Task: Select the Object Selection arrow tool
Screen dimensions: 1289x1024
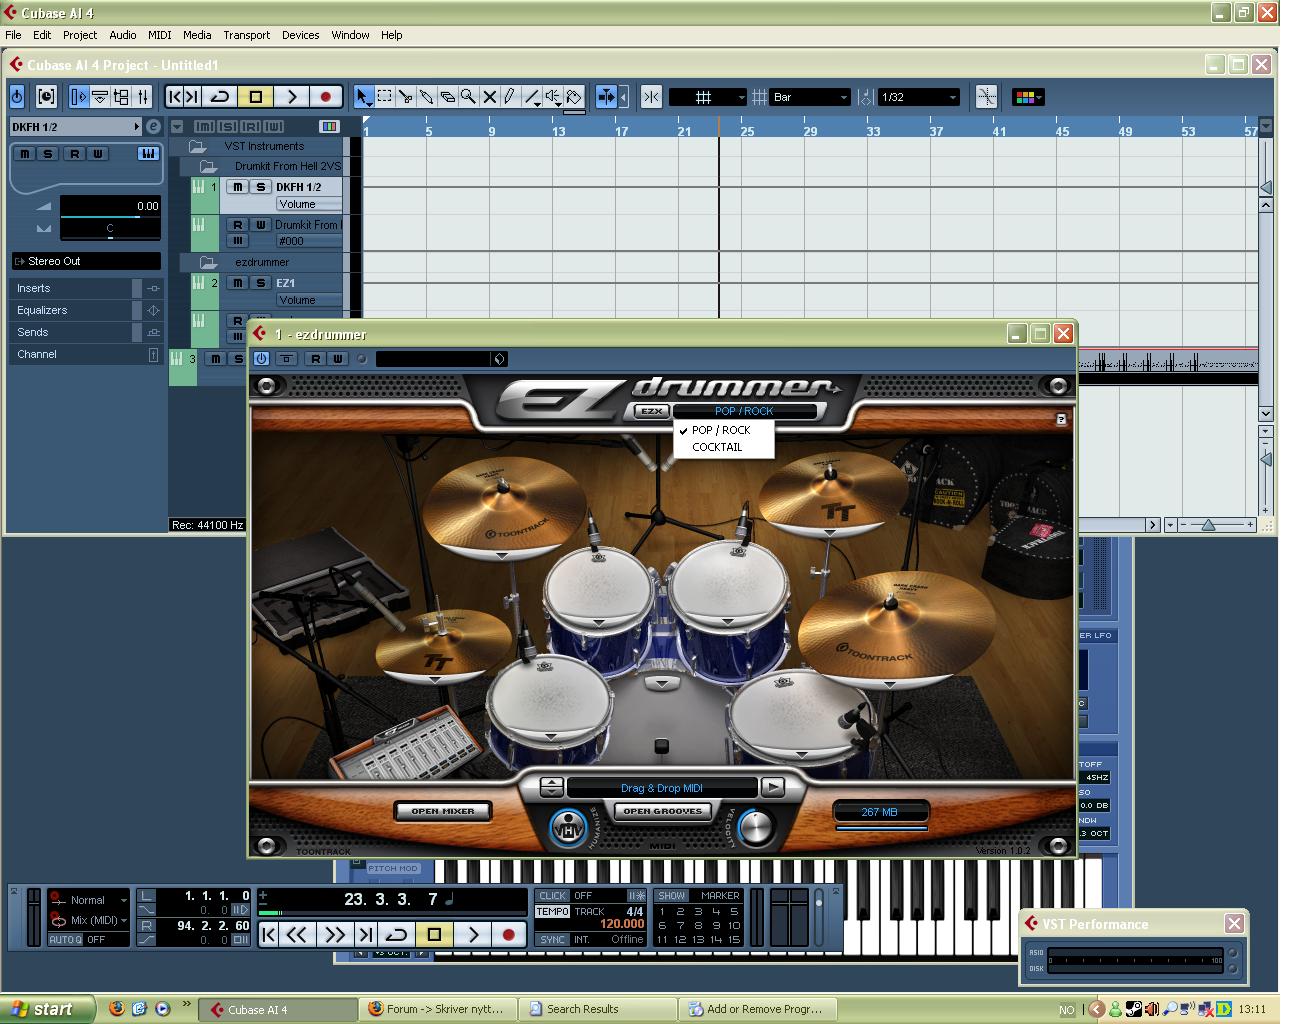Action: point(363,97)
